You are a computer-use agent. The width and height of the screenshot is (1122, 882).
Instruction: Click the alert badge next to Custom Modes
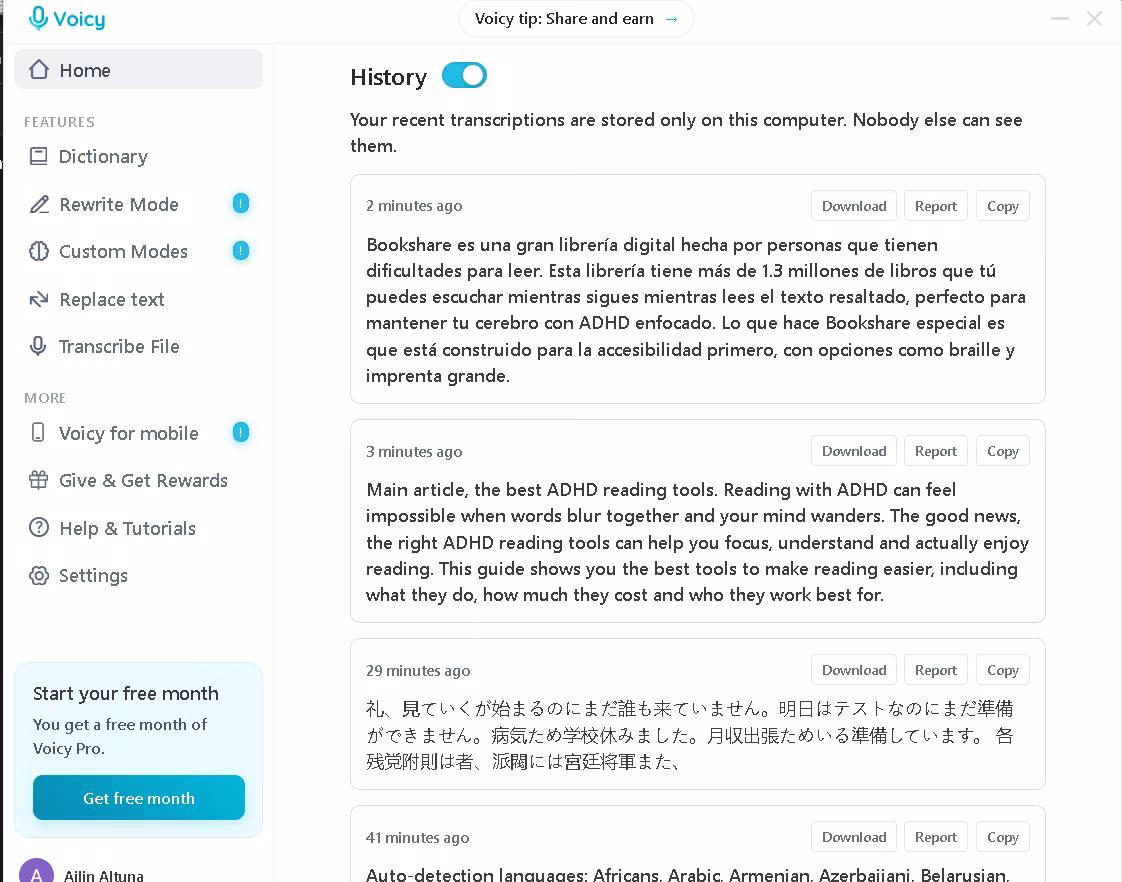tap(241, 251)
